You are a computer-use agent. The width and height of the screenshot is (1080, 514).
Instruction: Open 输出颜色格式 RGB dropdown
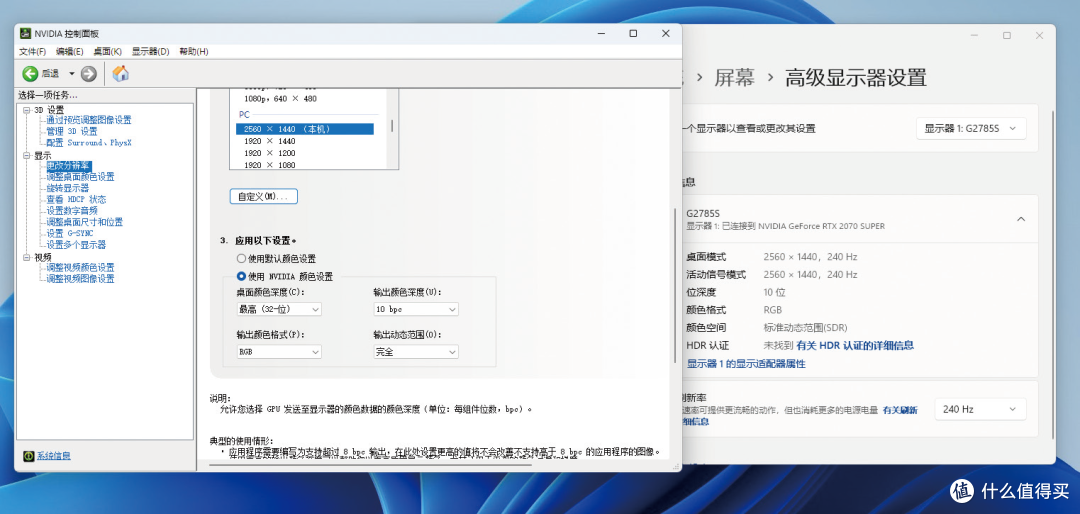point(279,351)
